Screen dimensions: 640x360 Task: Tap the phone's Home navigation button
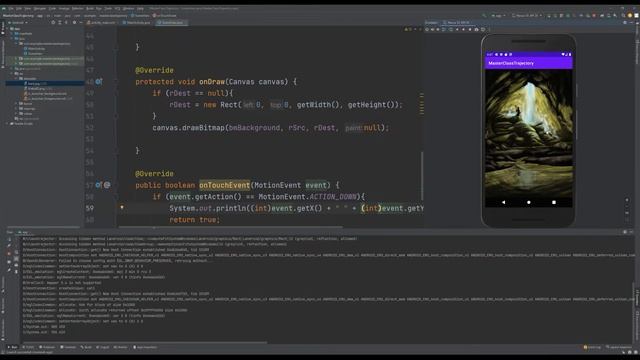[529, 202]
